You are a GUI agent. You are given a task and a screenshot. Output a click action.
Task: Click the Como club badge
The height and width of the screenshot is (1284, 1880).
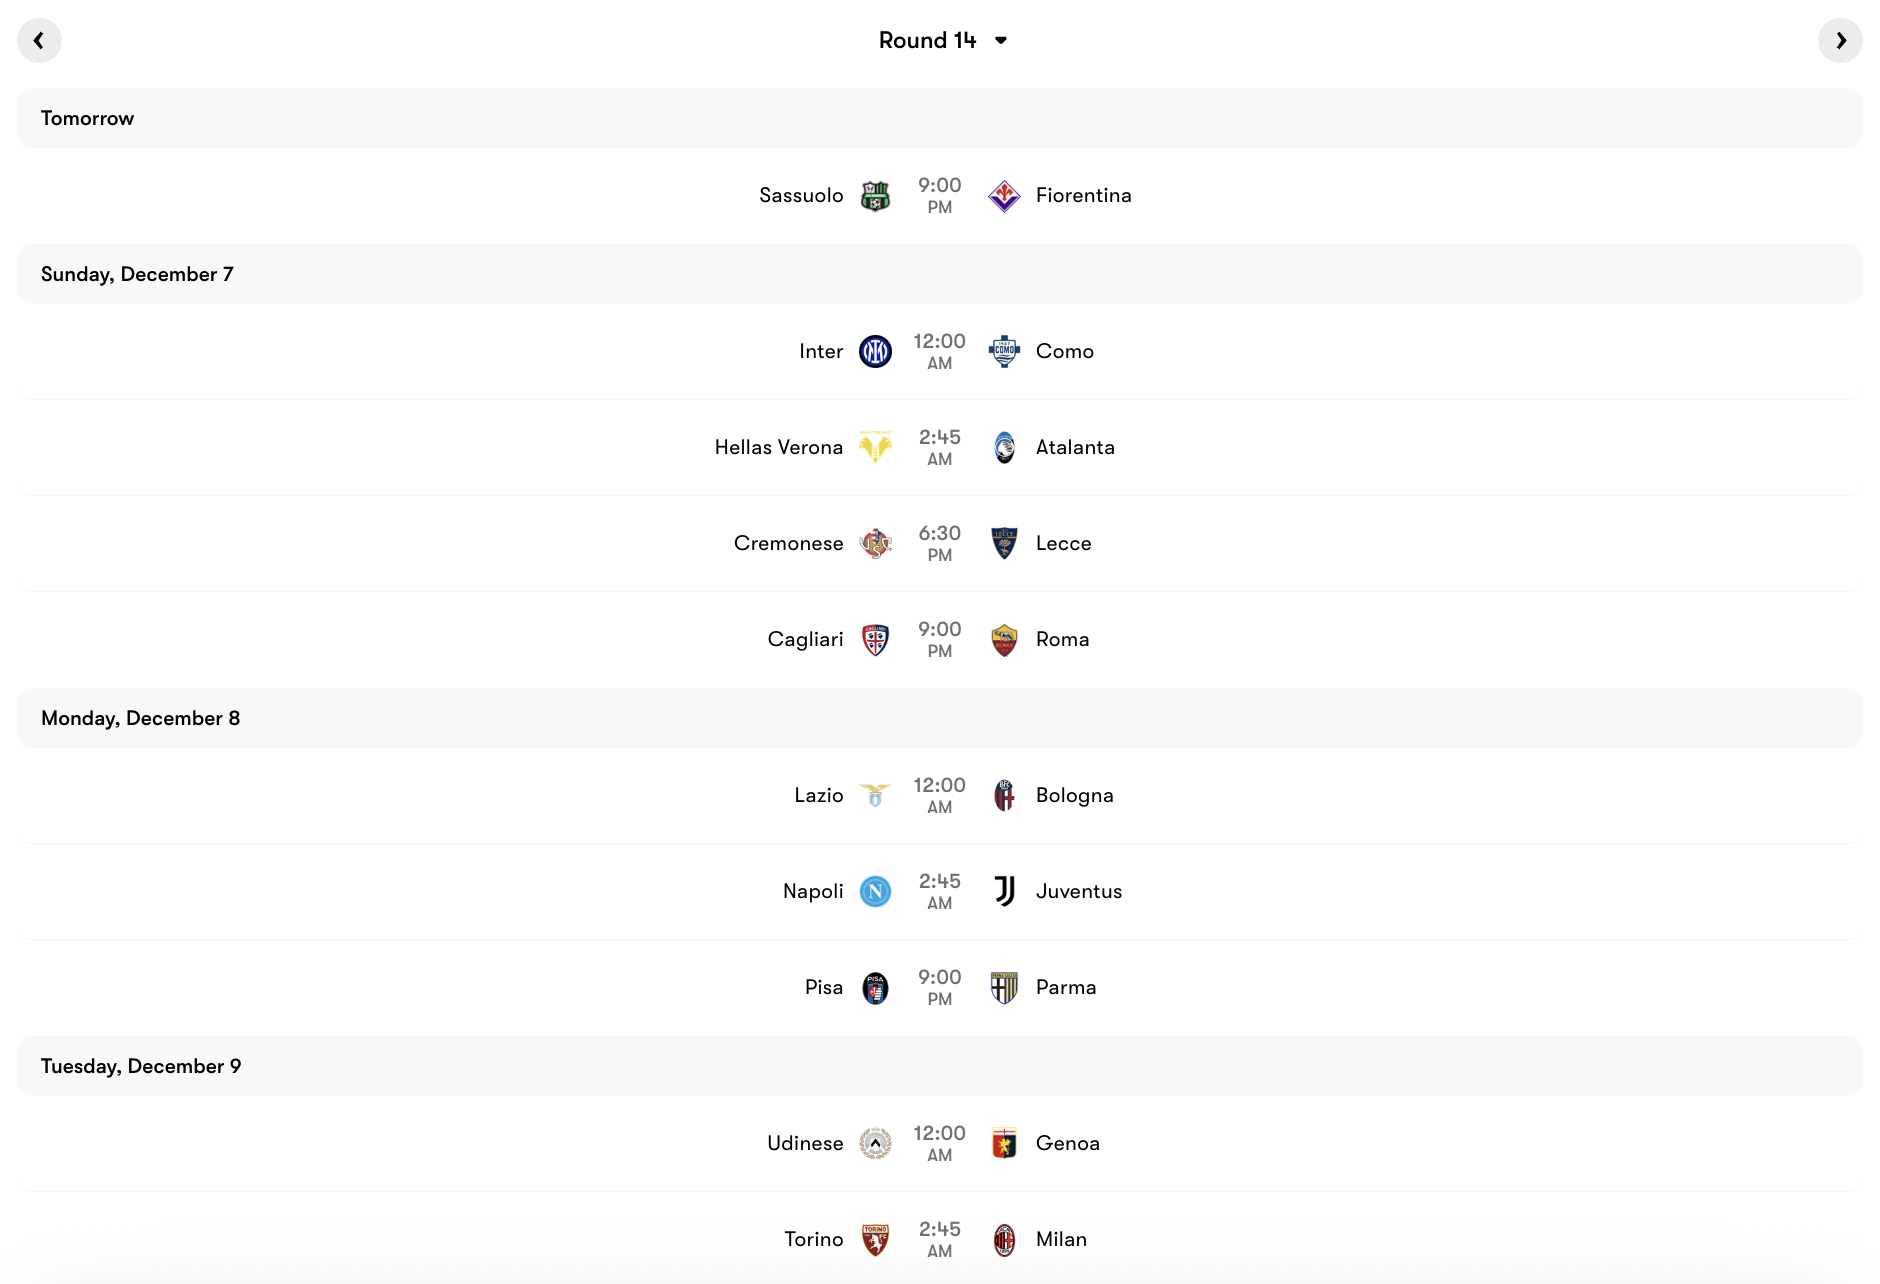click(1003, 351)
